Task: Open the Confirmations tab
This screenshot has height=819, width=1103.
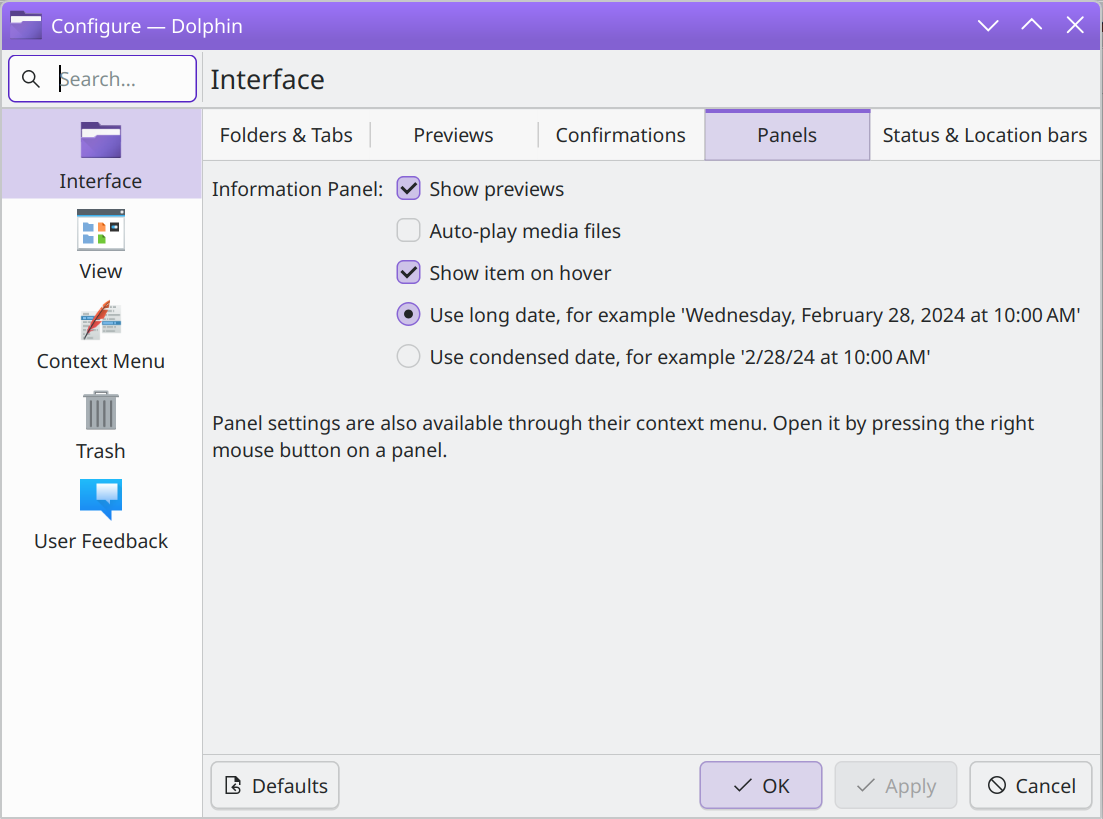Action: coord(620,135)
